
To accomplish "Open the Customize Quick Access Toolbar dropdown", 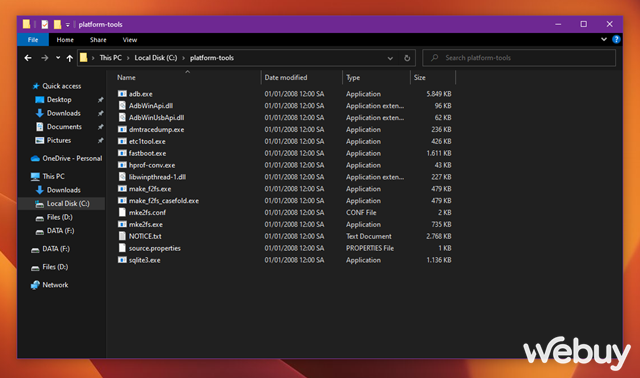I will 68,25.
